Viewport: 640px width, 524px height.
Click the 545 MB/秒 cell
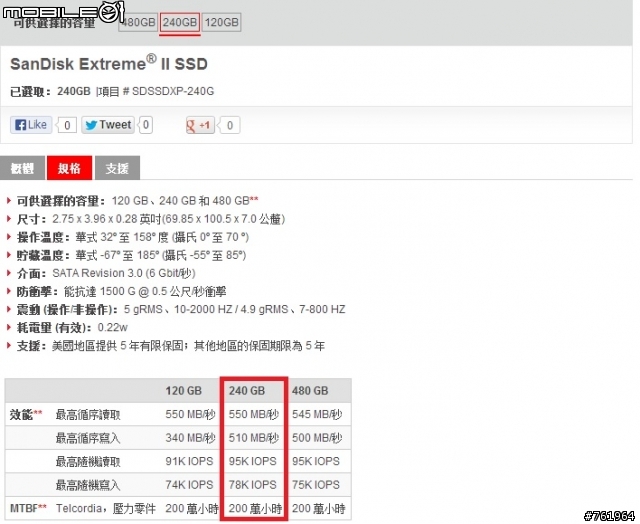point(317,415)
